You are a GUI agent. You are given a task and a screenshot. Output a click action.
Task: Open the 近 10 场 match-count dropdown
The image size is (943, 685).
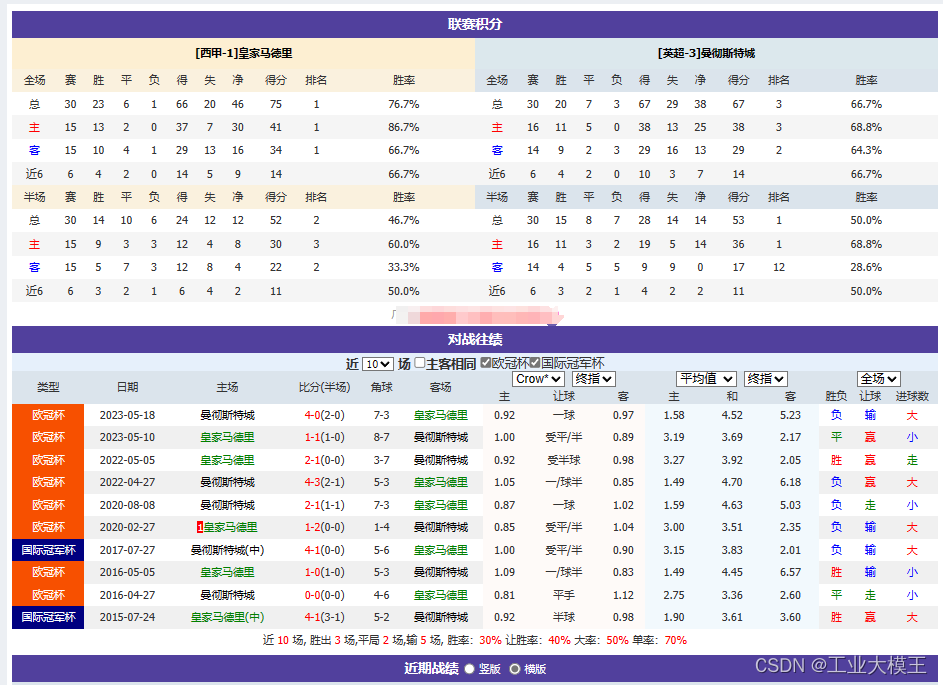tap(378, 364)
